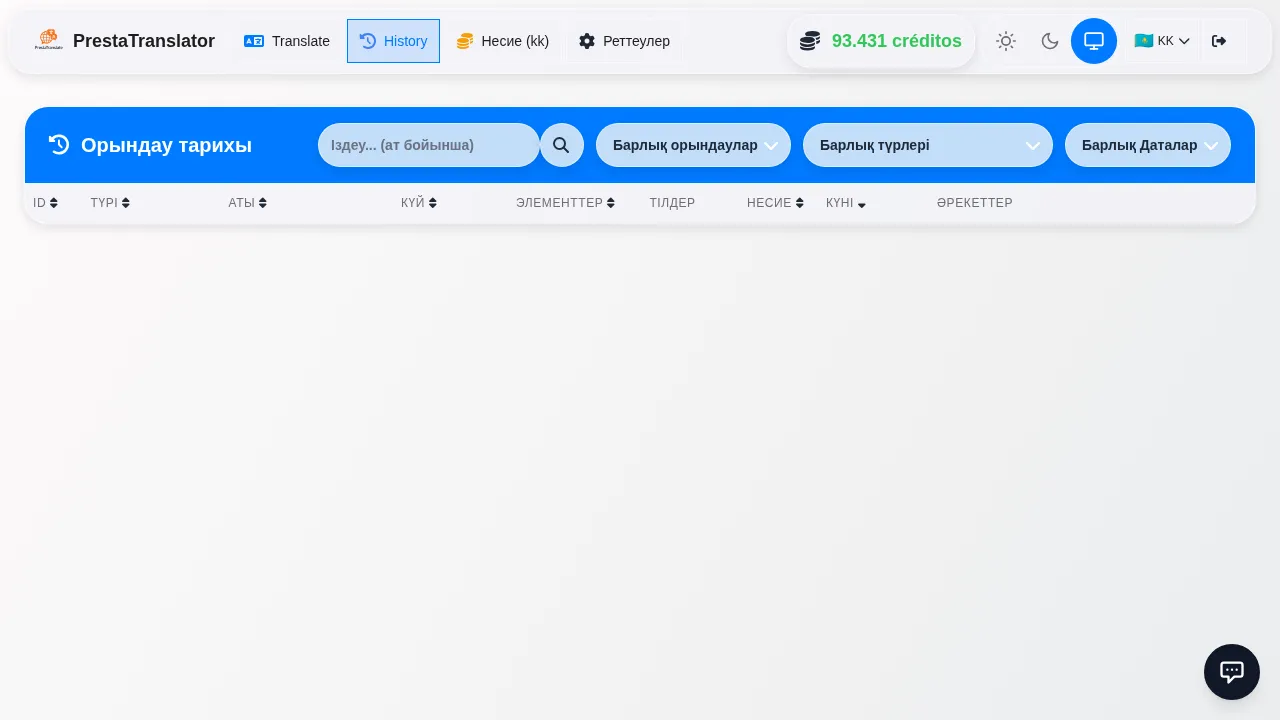Open Барлық түрлері type filter
This screenshot has width=1280, height=720.
coord(927,145)
